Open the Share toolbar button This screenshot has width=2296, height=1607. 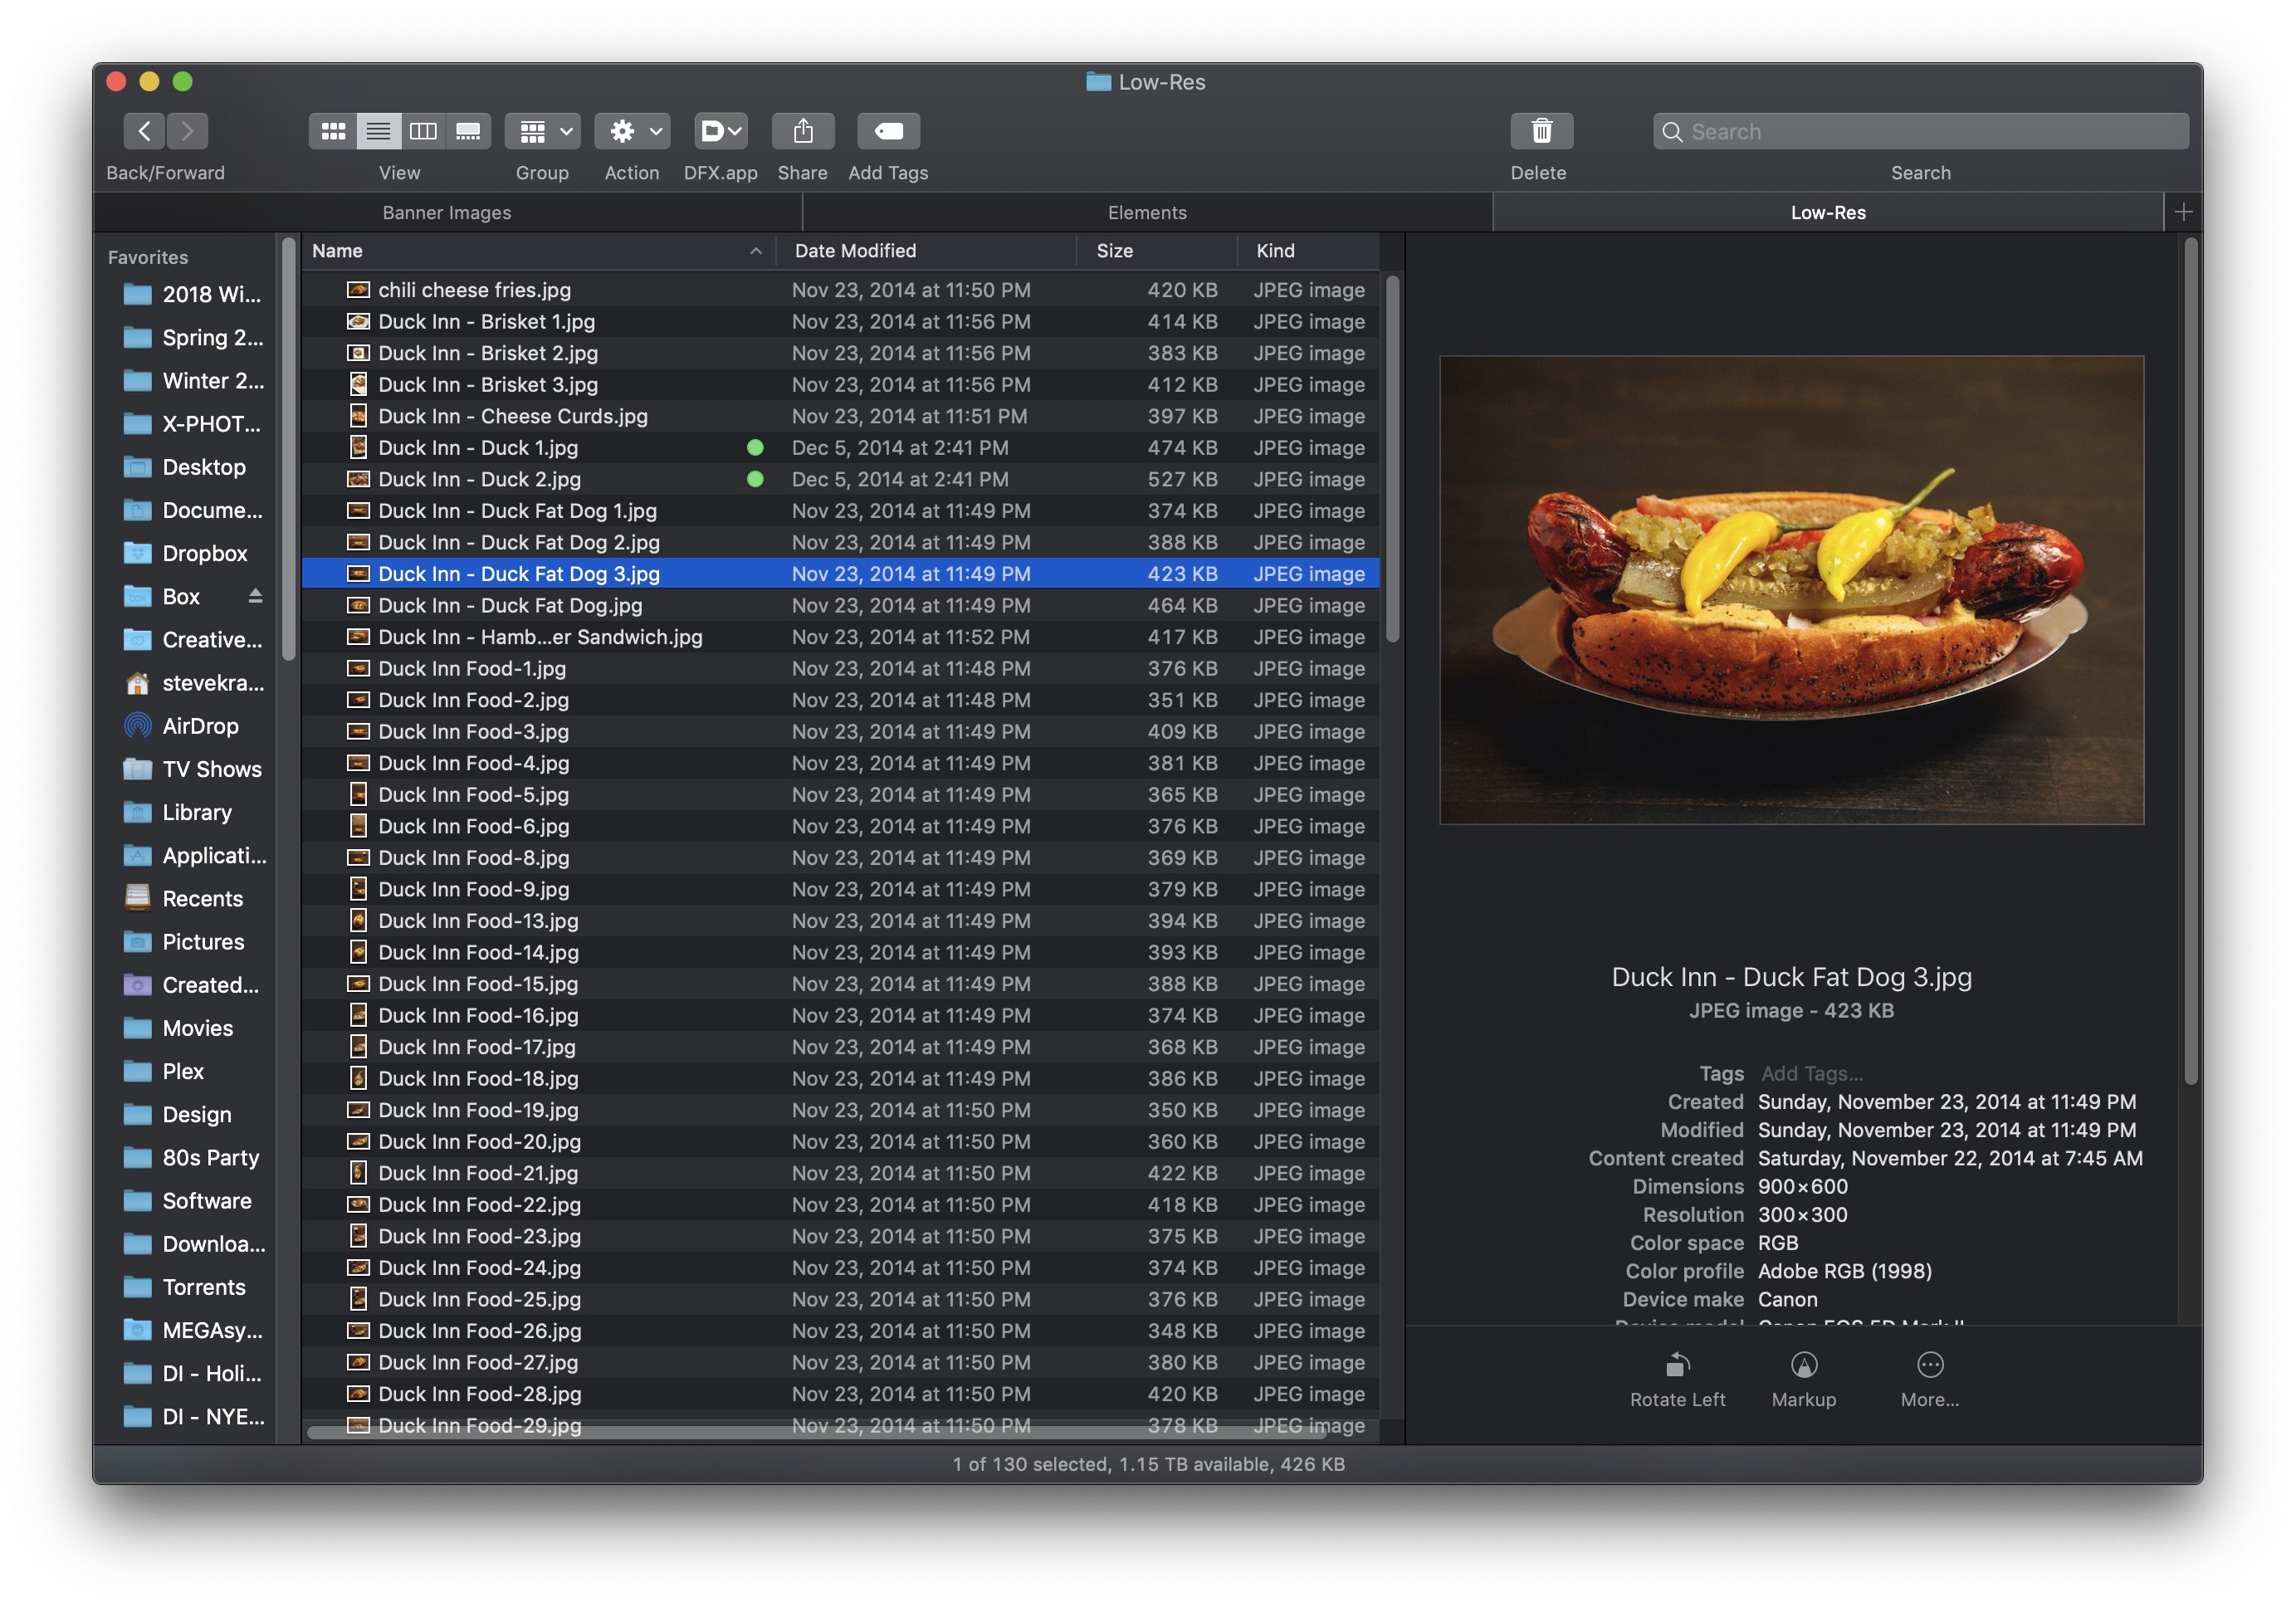(x=802, y=131)
